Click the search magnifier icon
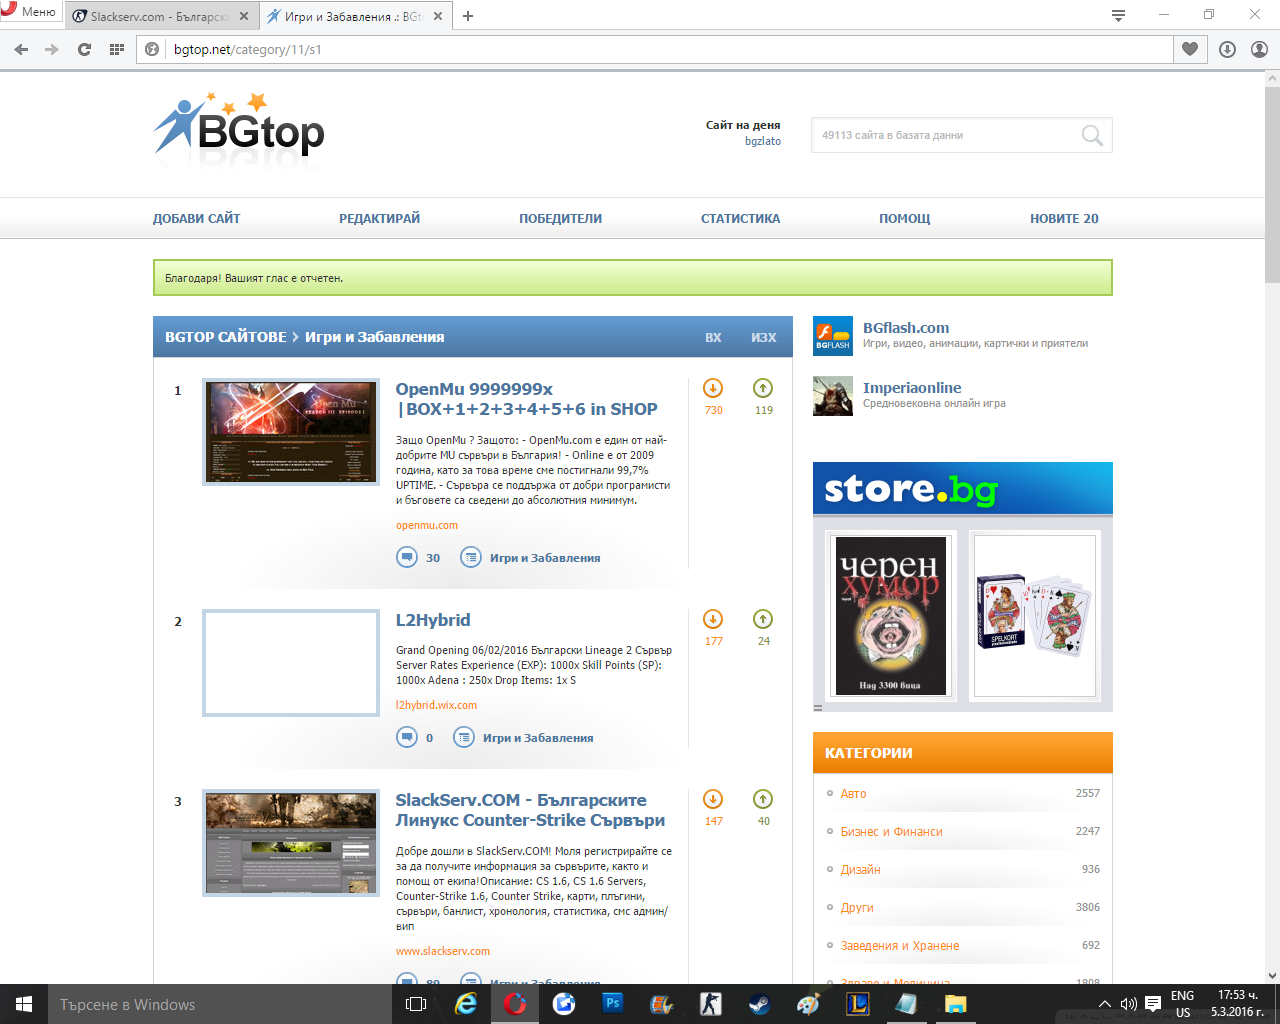The width and height of the screenshot is (1280, 1024). (1092, 135)
